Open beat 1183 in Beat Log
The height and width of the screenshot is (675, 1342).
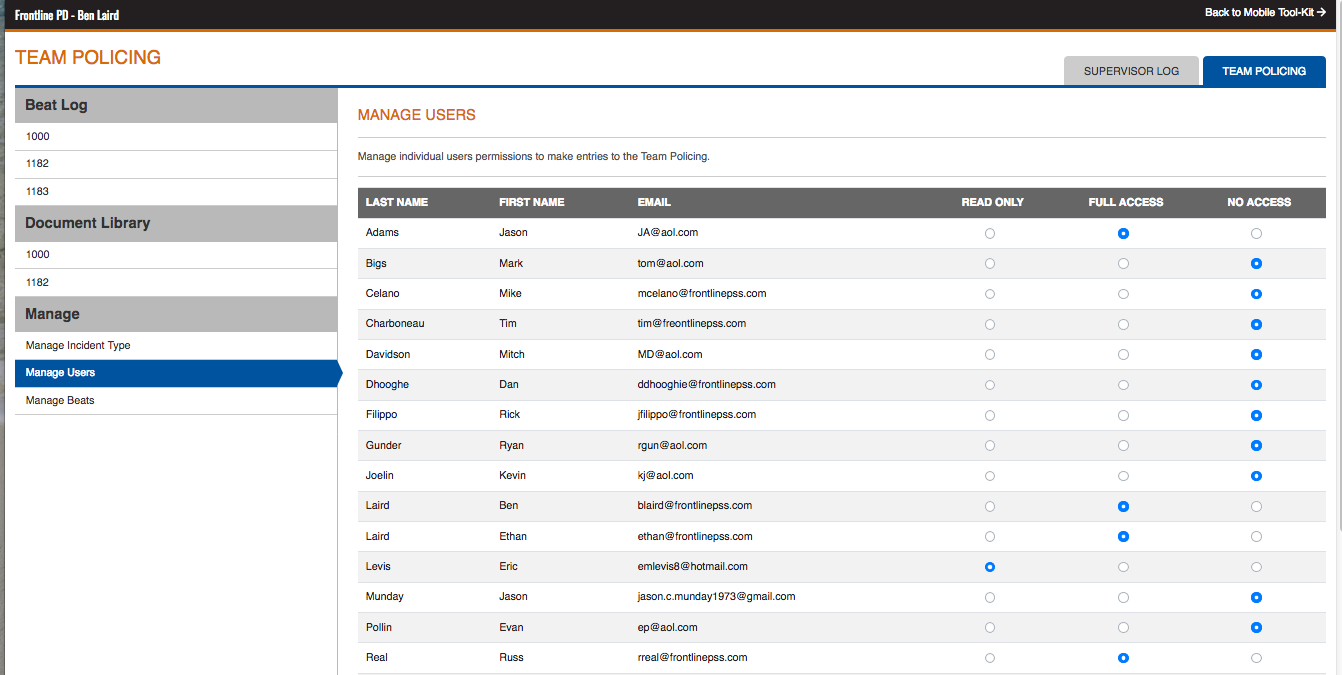[37, 191]
